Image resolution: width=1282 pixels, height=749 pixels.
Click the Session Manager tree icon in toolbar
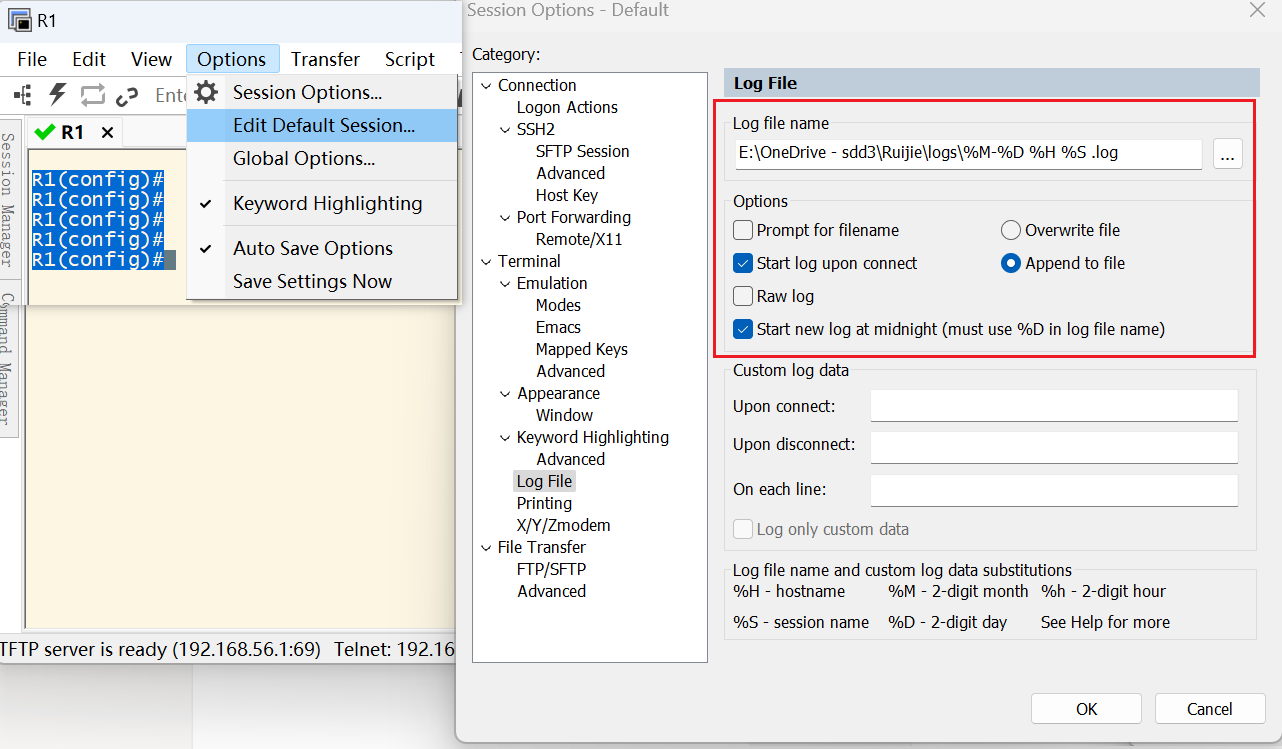click(22, 96)
